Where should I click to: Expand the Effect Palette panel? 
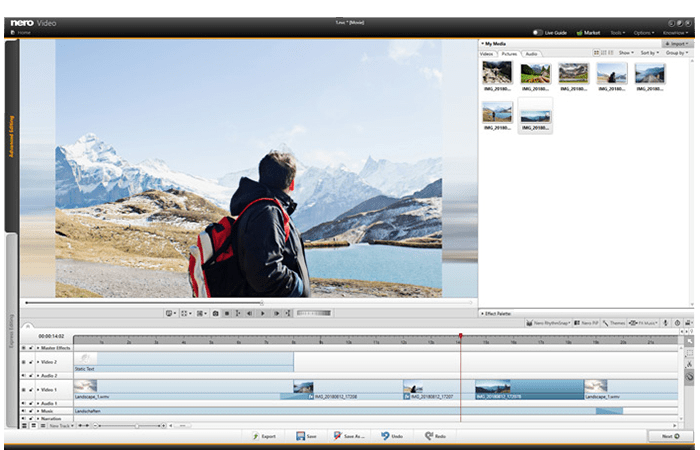(482, 314)
